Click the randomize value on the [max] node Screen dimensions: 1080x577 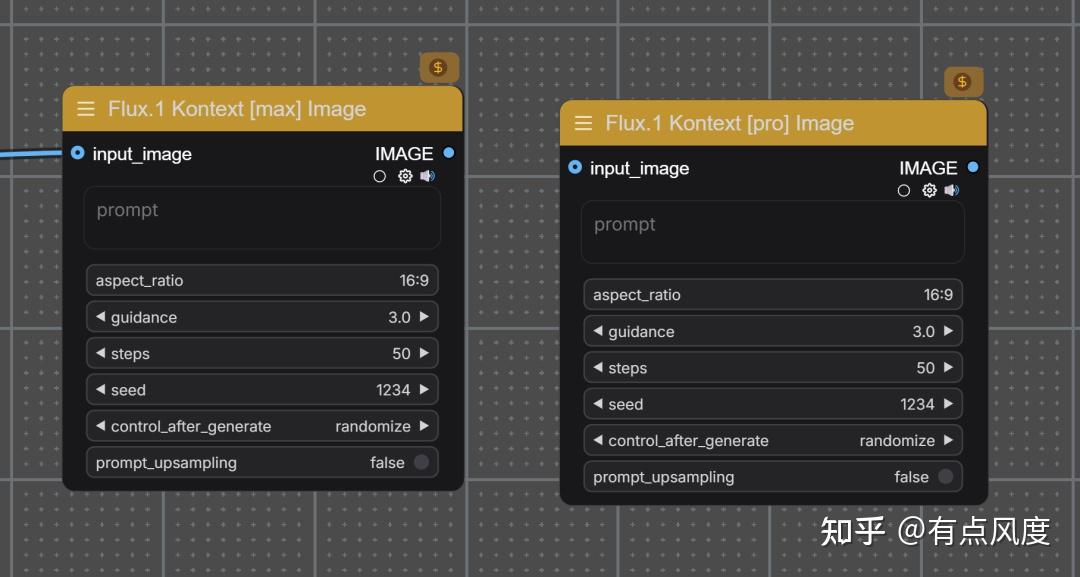373,427
